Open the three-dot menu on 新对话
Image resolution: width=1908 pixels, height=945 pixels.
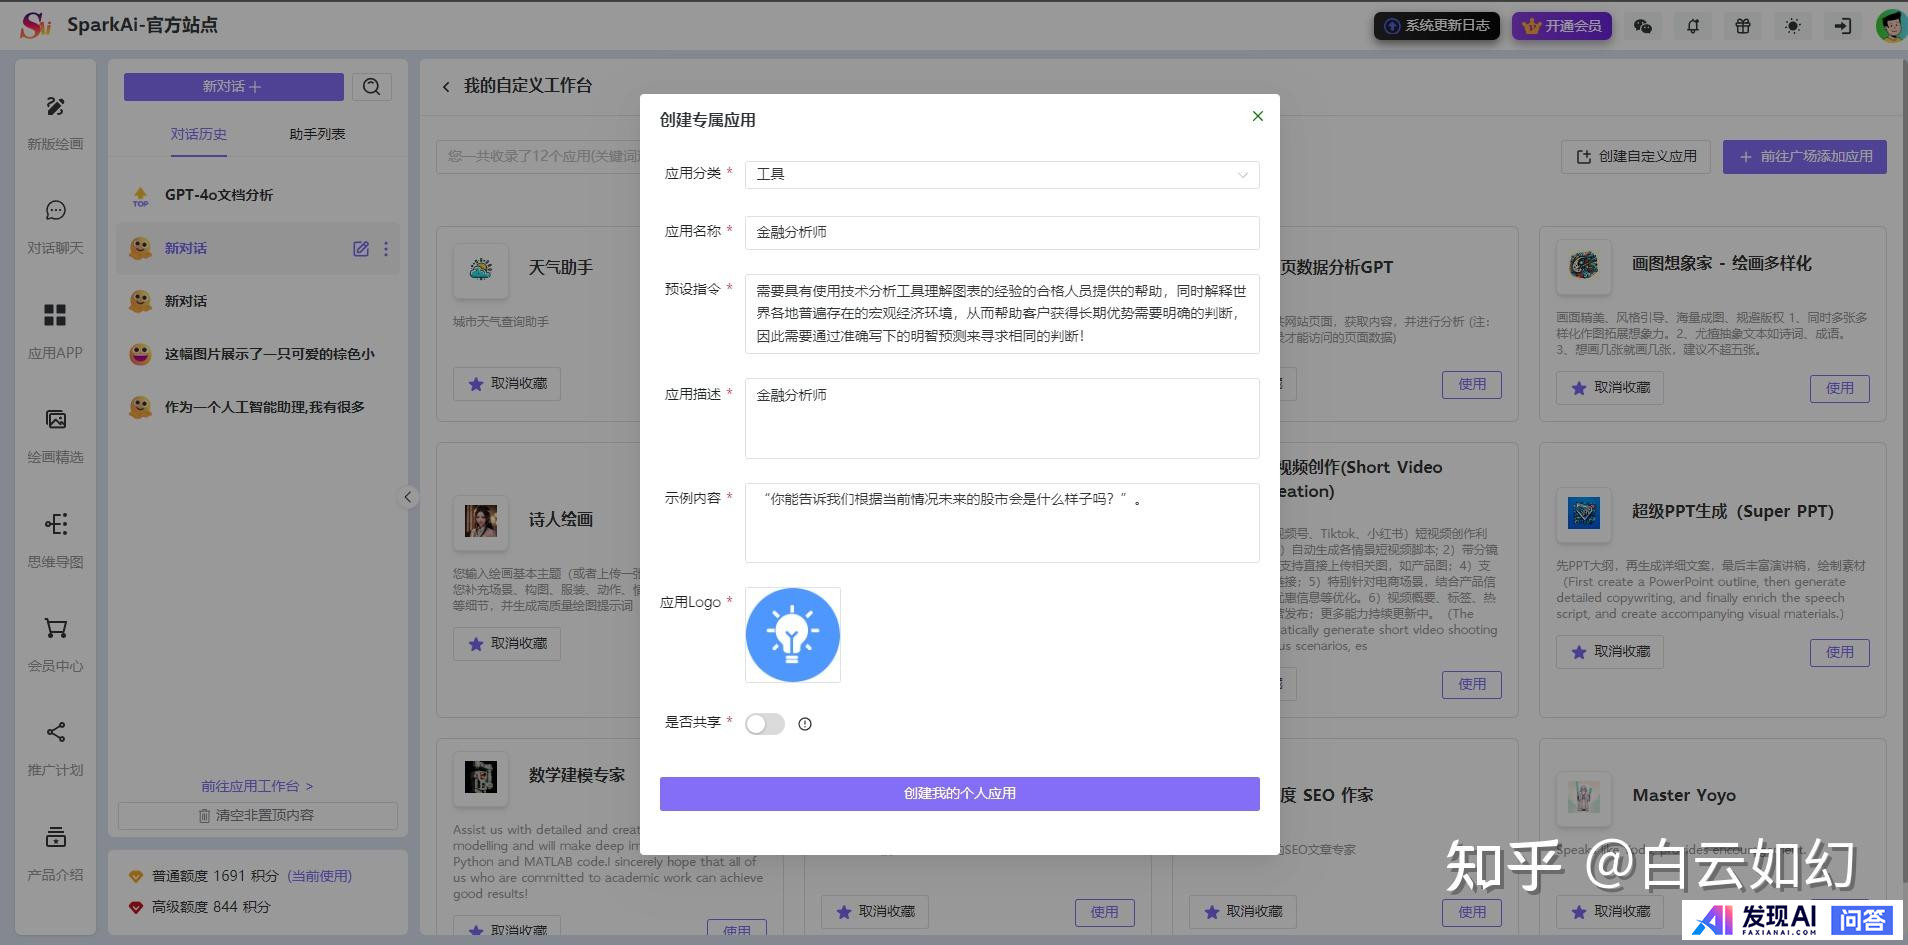click(x=386, y=249)
